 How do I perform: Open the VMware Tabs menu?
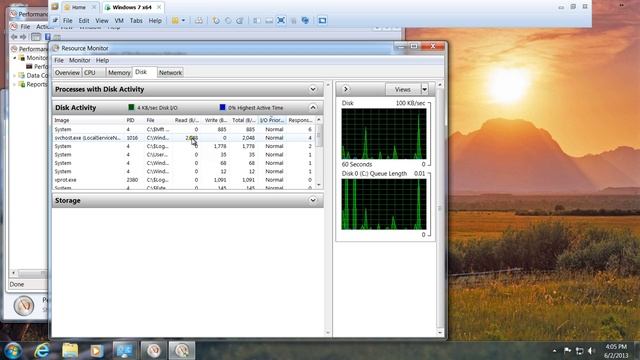coord(136,20)
